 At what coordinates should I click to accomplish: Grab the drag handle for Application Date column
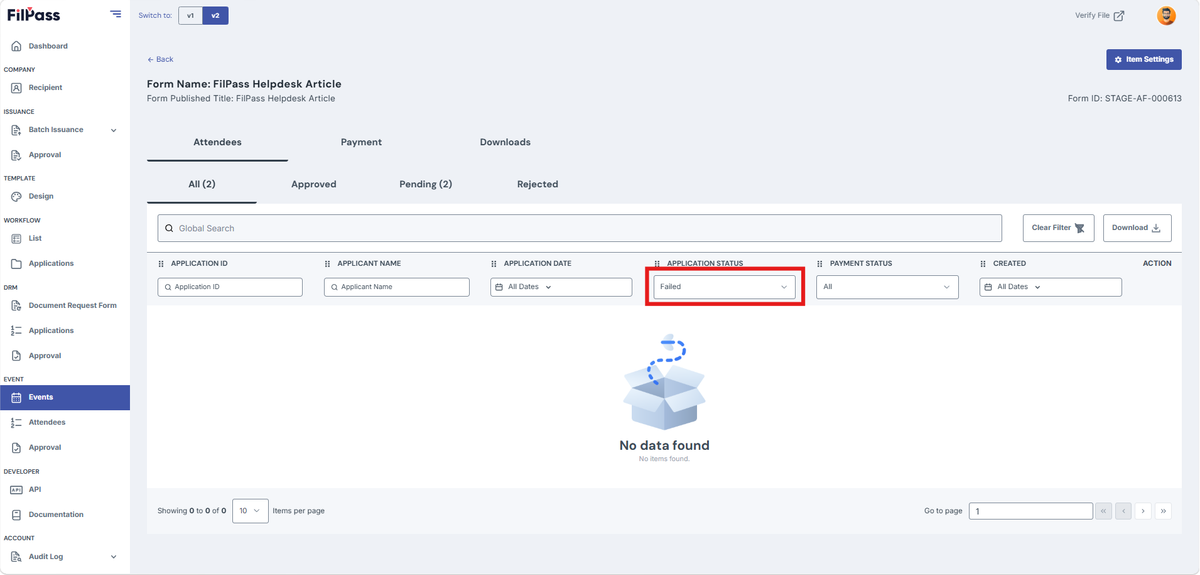(x=494, y=264)
